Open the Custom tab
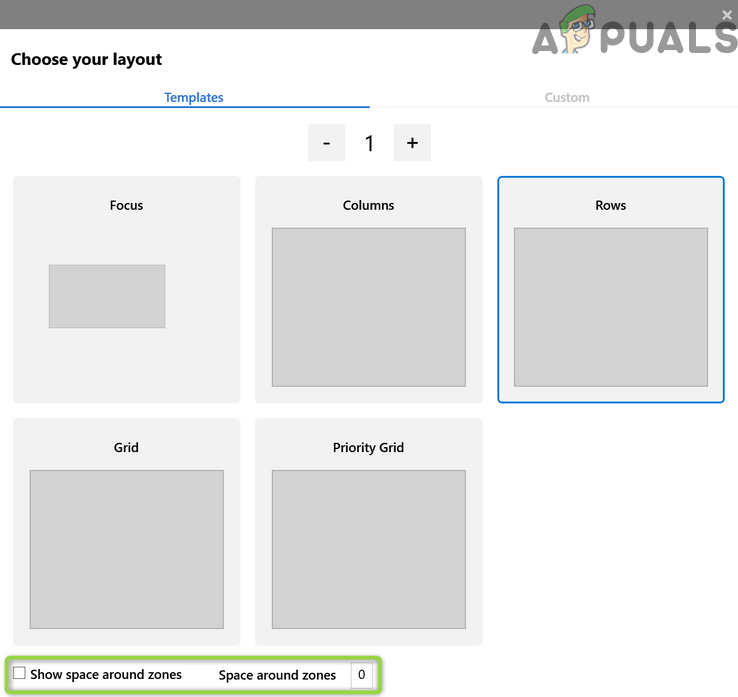The width and height of the screenshot is (738, 697). point(566,97)
